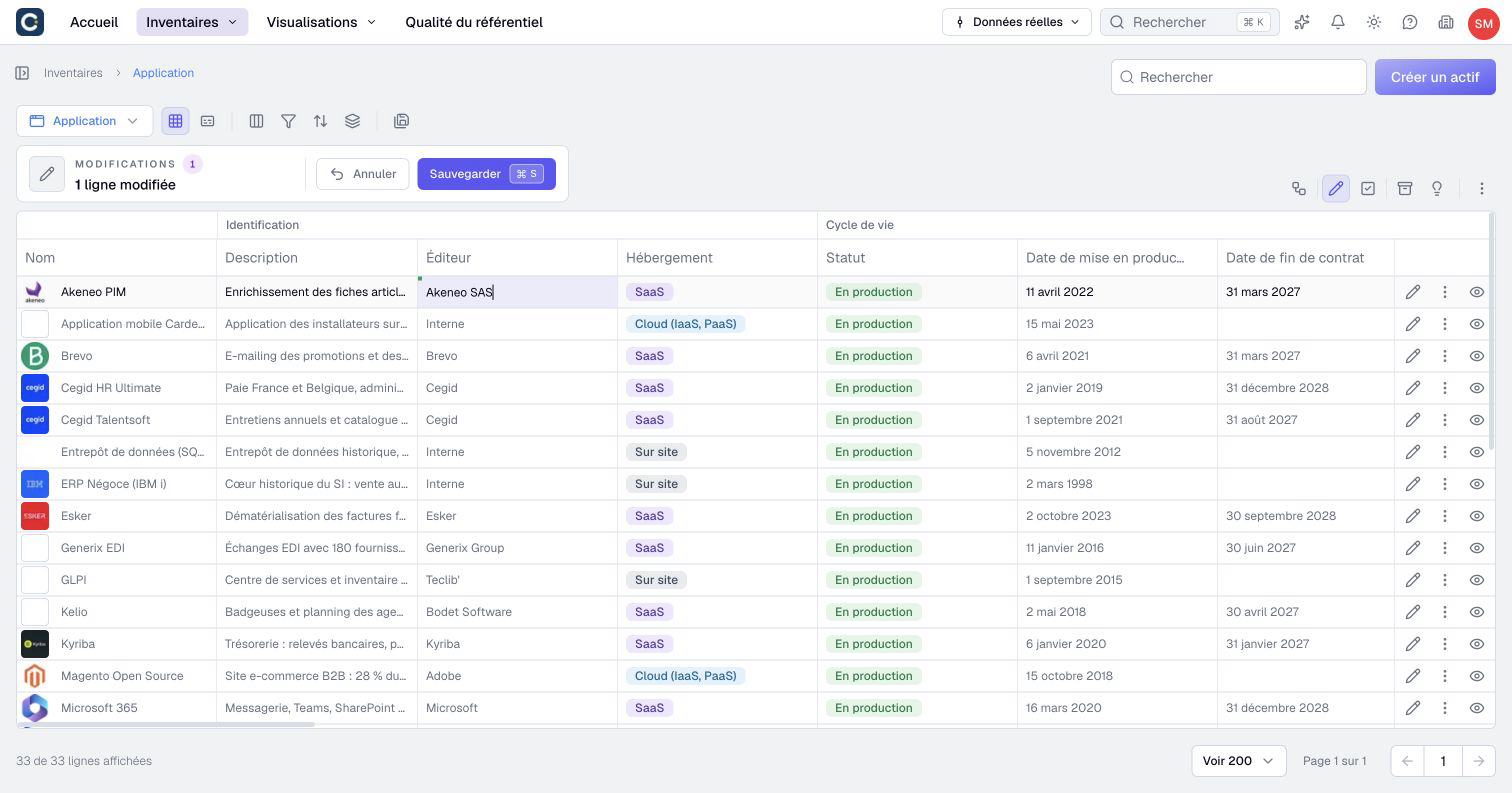Open the Données réelles dropdown
Screen dimensions: 1512x793
click(x=1017, y=22)
